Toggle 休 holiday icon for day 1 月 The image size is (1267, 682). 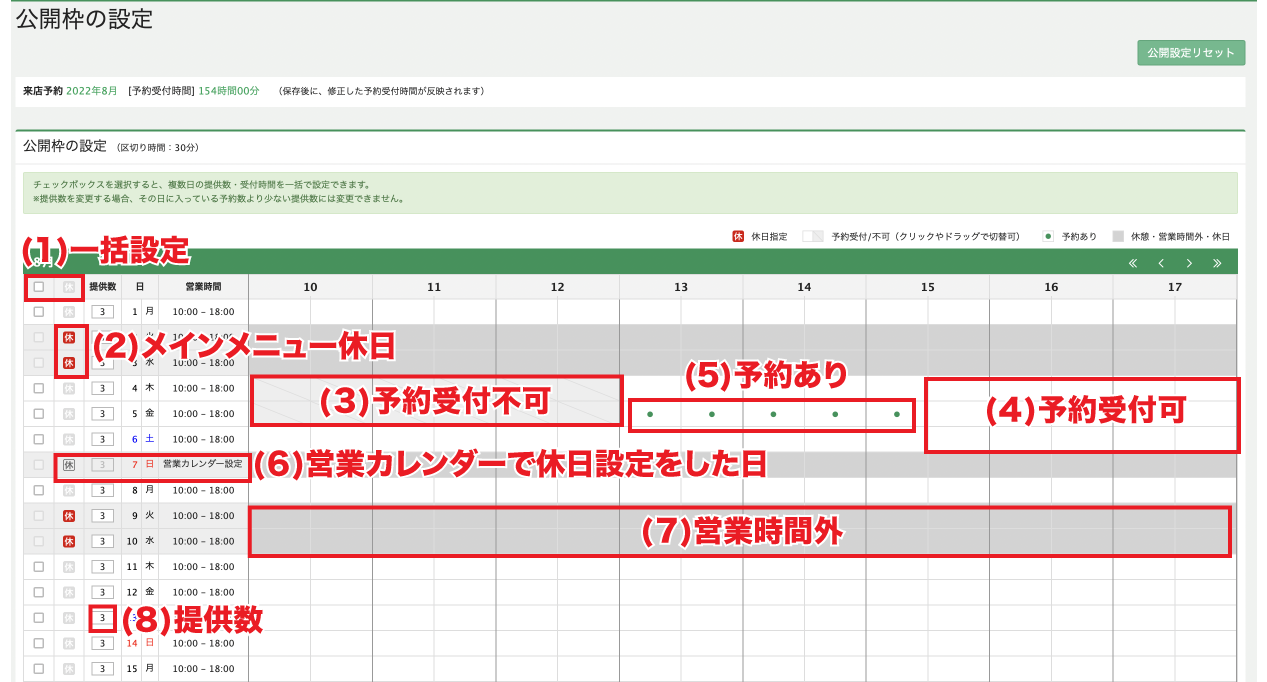69,312
